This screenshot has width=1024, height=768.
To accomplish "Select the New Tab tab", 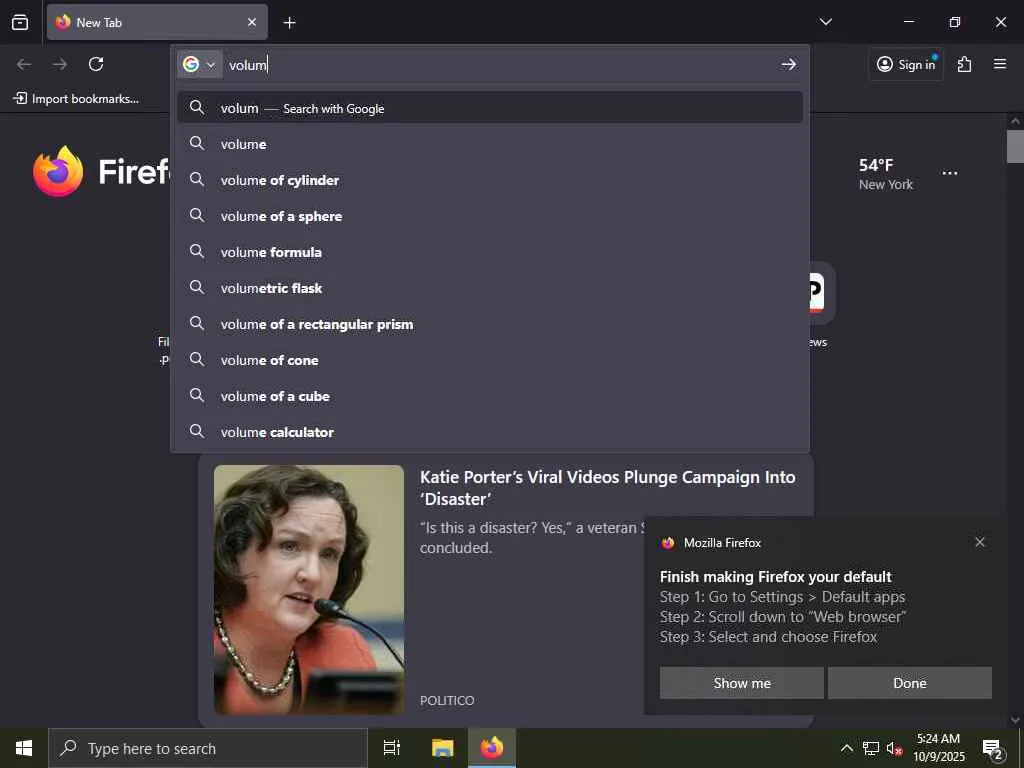I will point(157,22).
